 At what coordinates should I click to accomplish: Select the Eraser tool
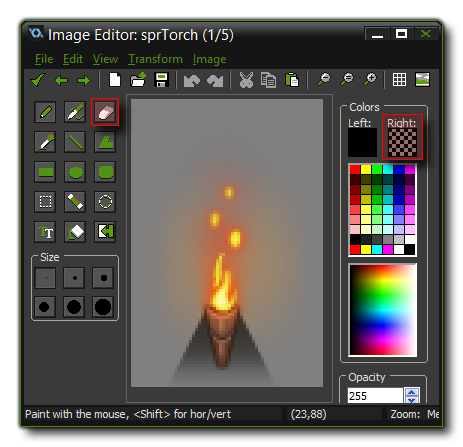[105, 112]
